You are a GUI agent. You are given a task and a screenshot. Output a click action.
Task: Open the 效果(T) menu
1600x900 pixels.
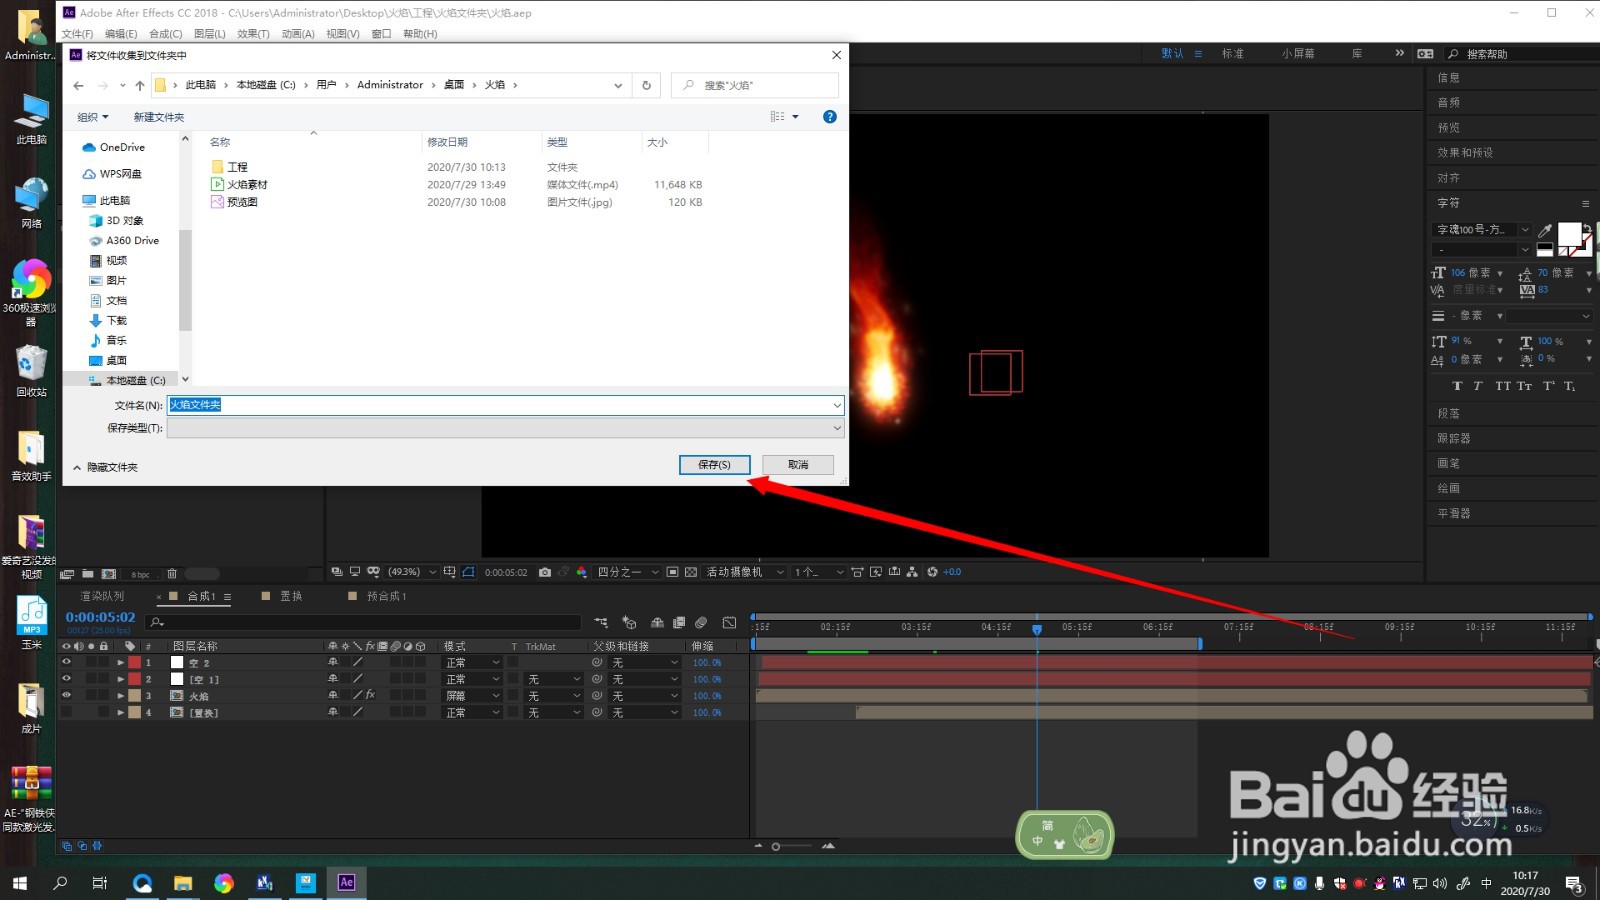[x=253, y=34]
